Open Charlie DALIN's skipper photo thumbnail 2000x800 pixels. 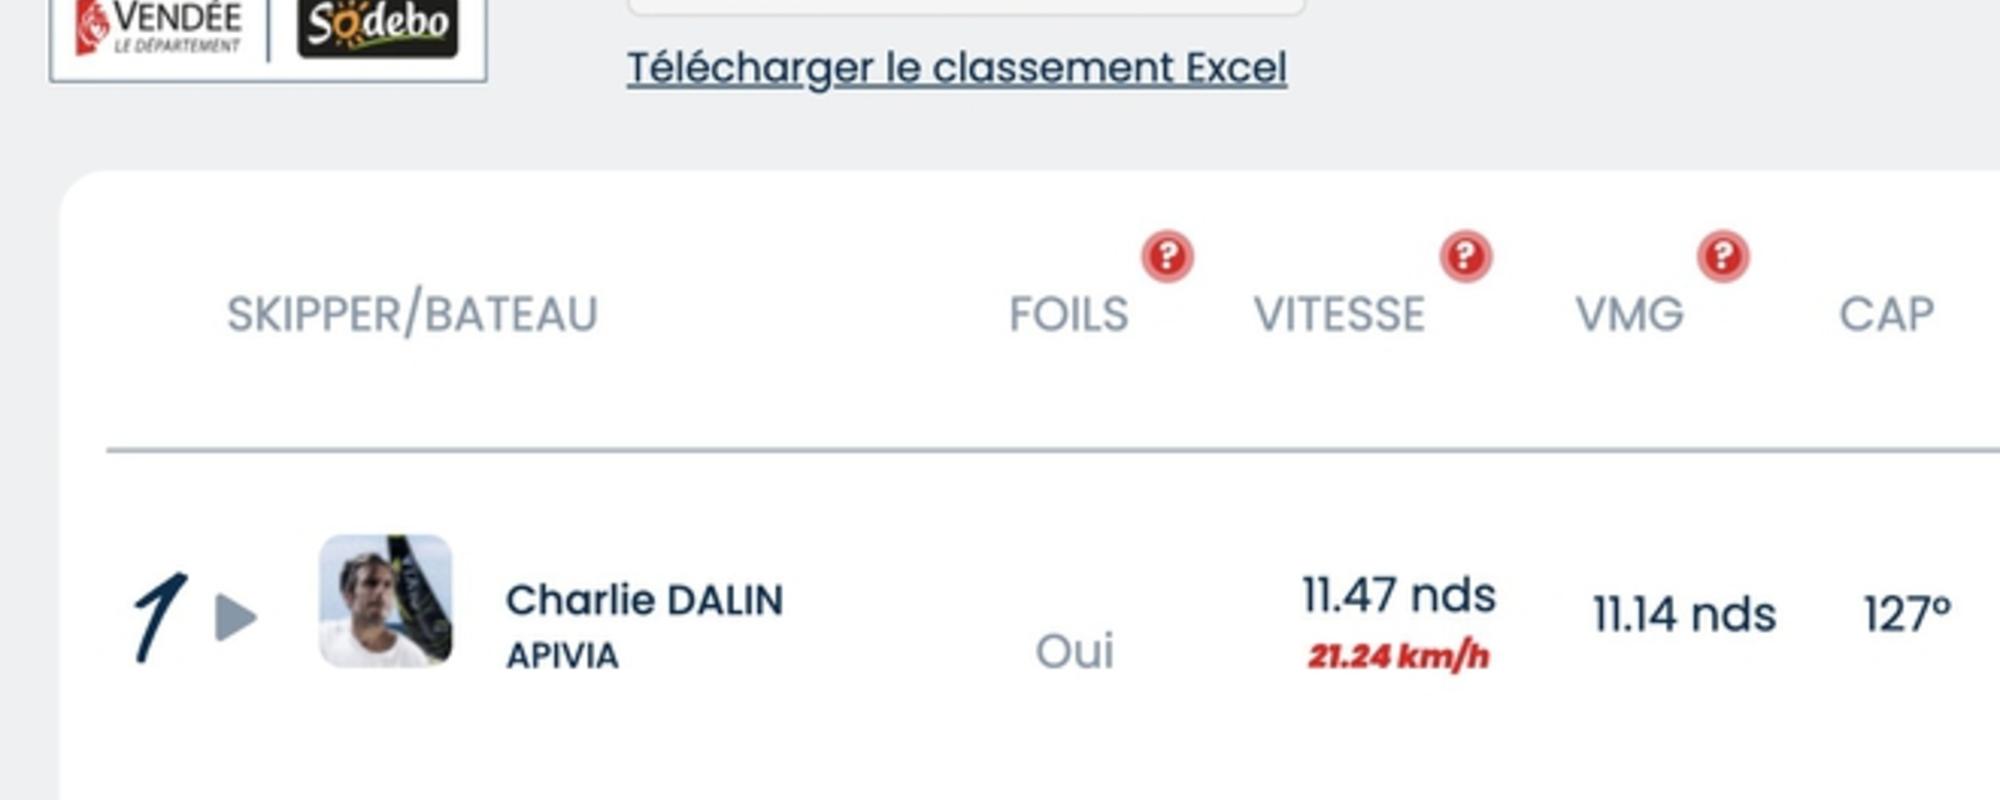(x=385, y=601)
